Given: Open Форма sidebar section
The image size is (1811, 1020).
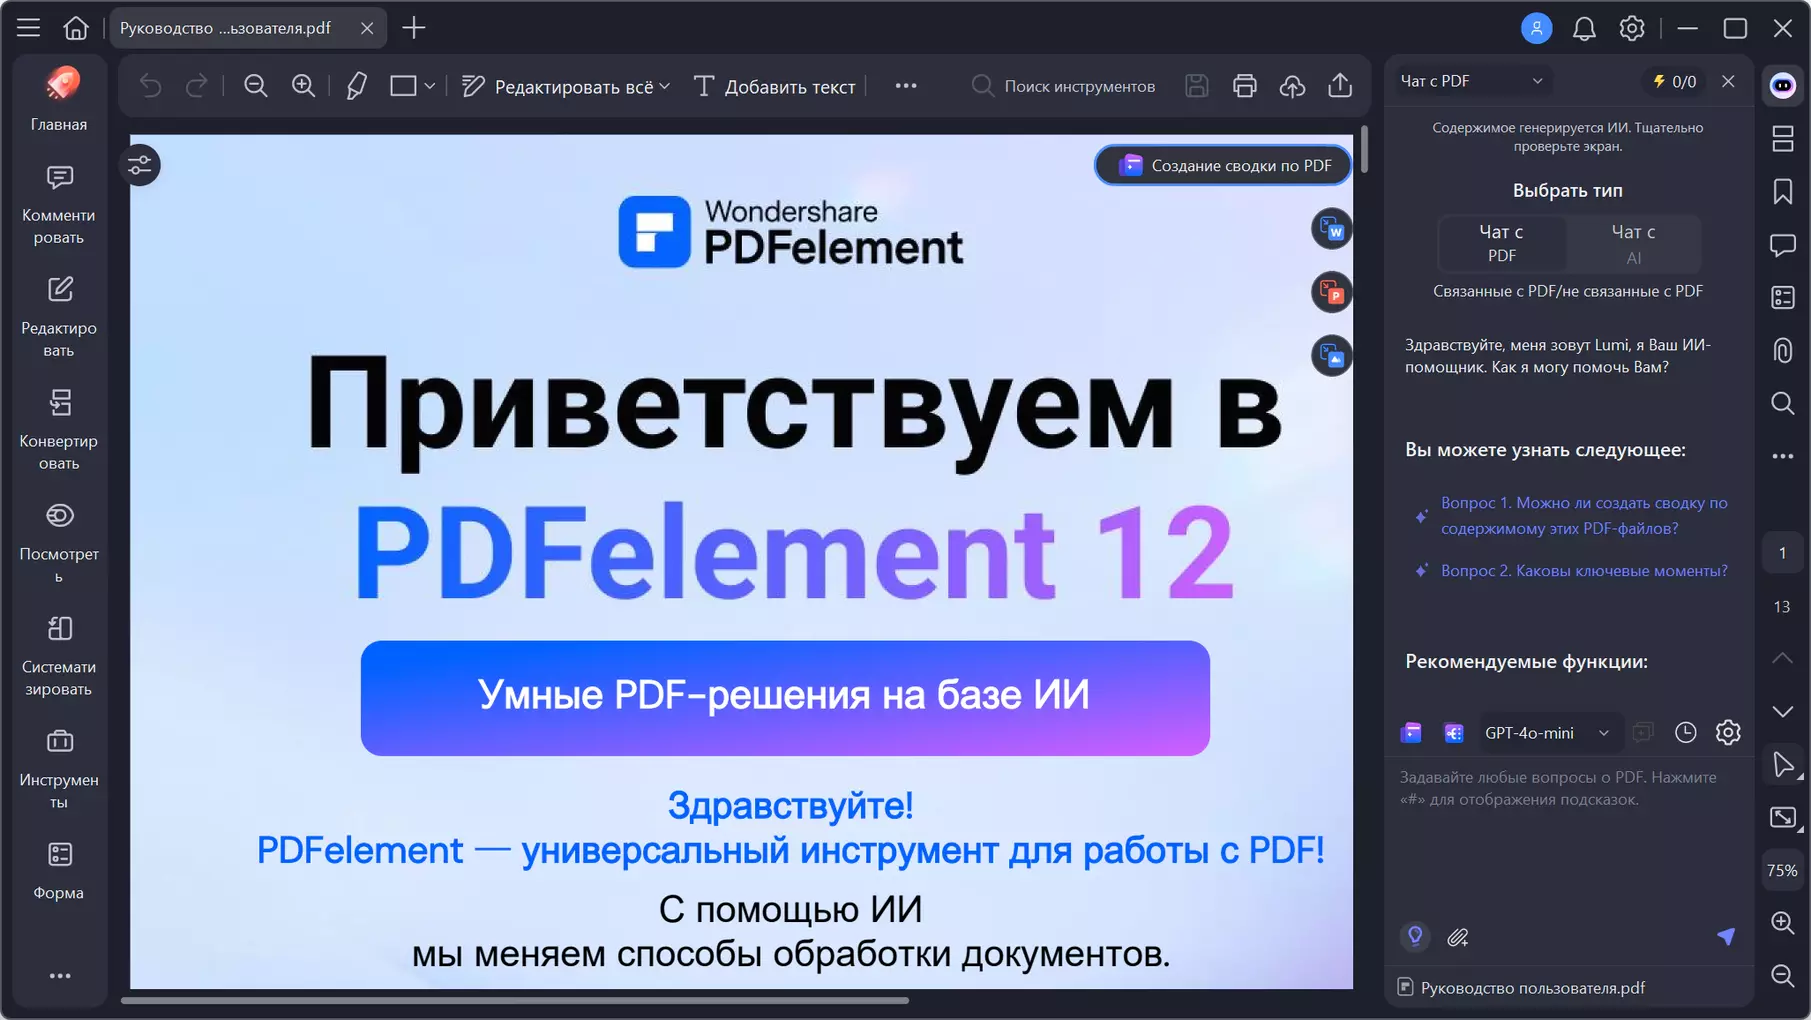Looking at the screenshot, I should [x=59, y=870].
